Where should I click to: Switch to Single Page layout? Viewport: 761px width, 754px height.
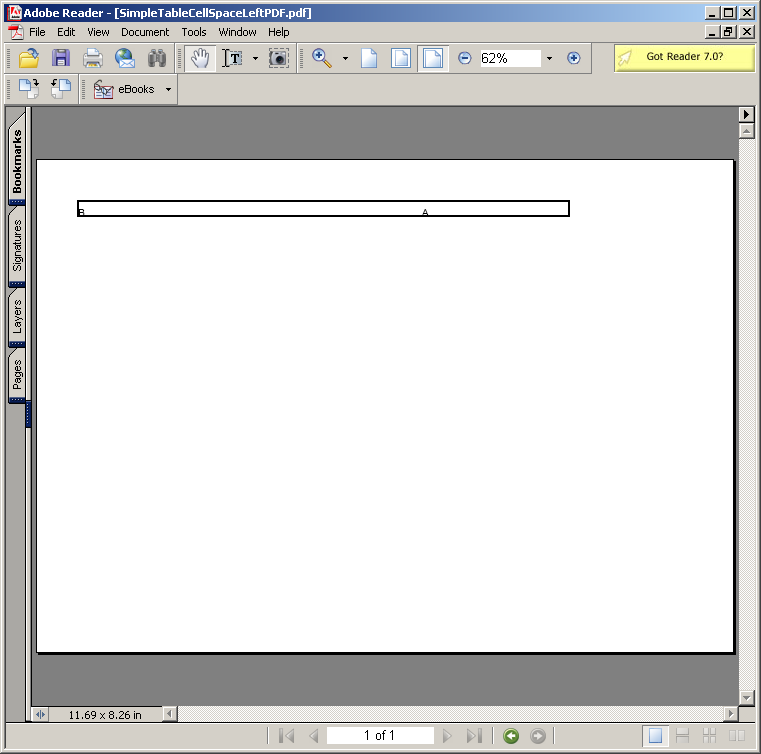[x=655, y=736]
